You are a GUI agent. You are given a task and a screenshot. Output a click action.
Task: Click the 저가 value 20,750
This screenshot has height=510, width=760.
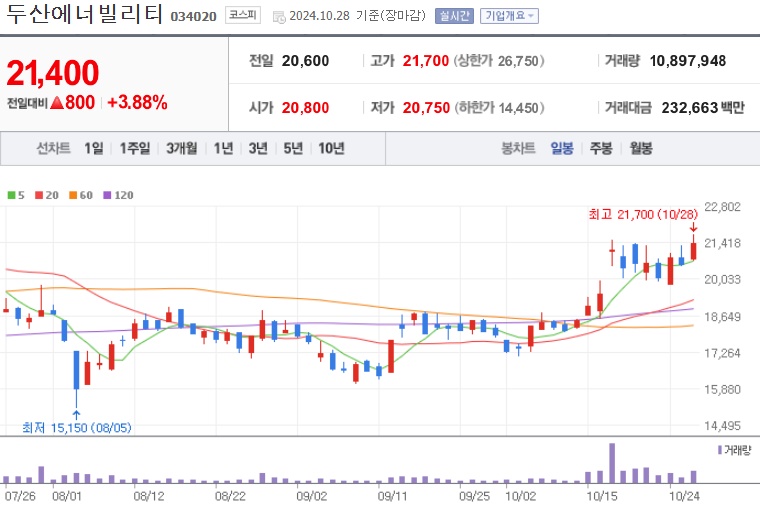pos(426,108)
